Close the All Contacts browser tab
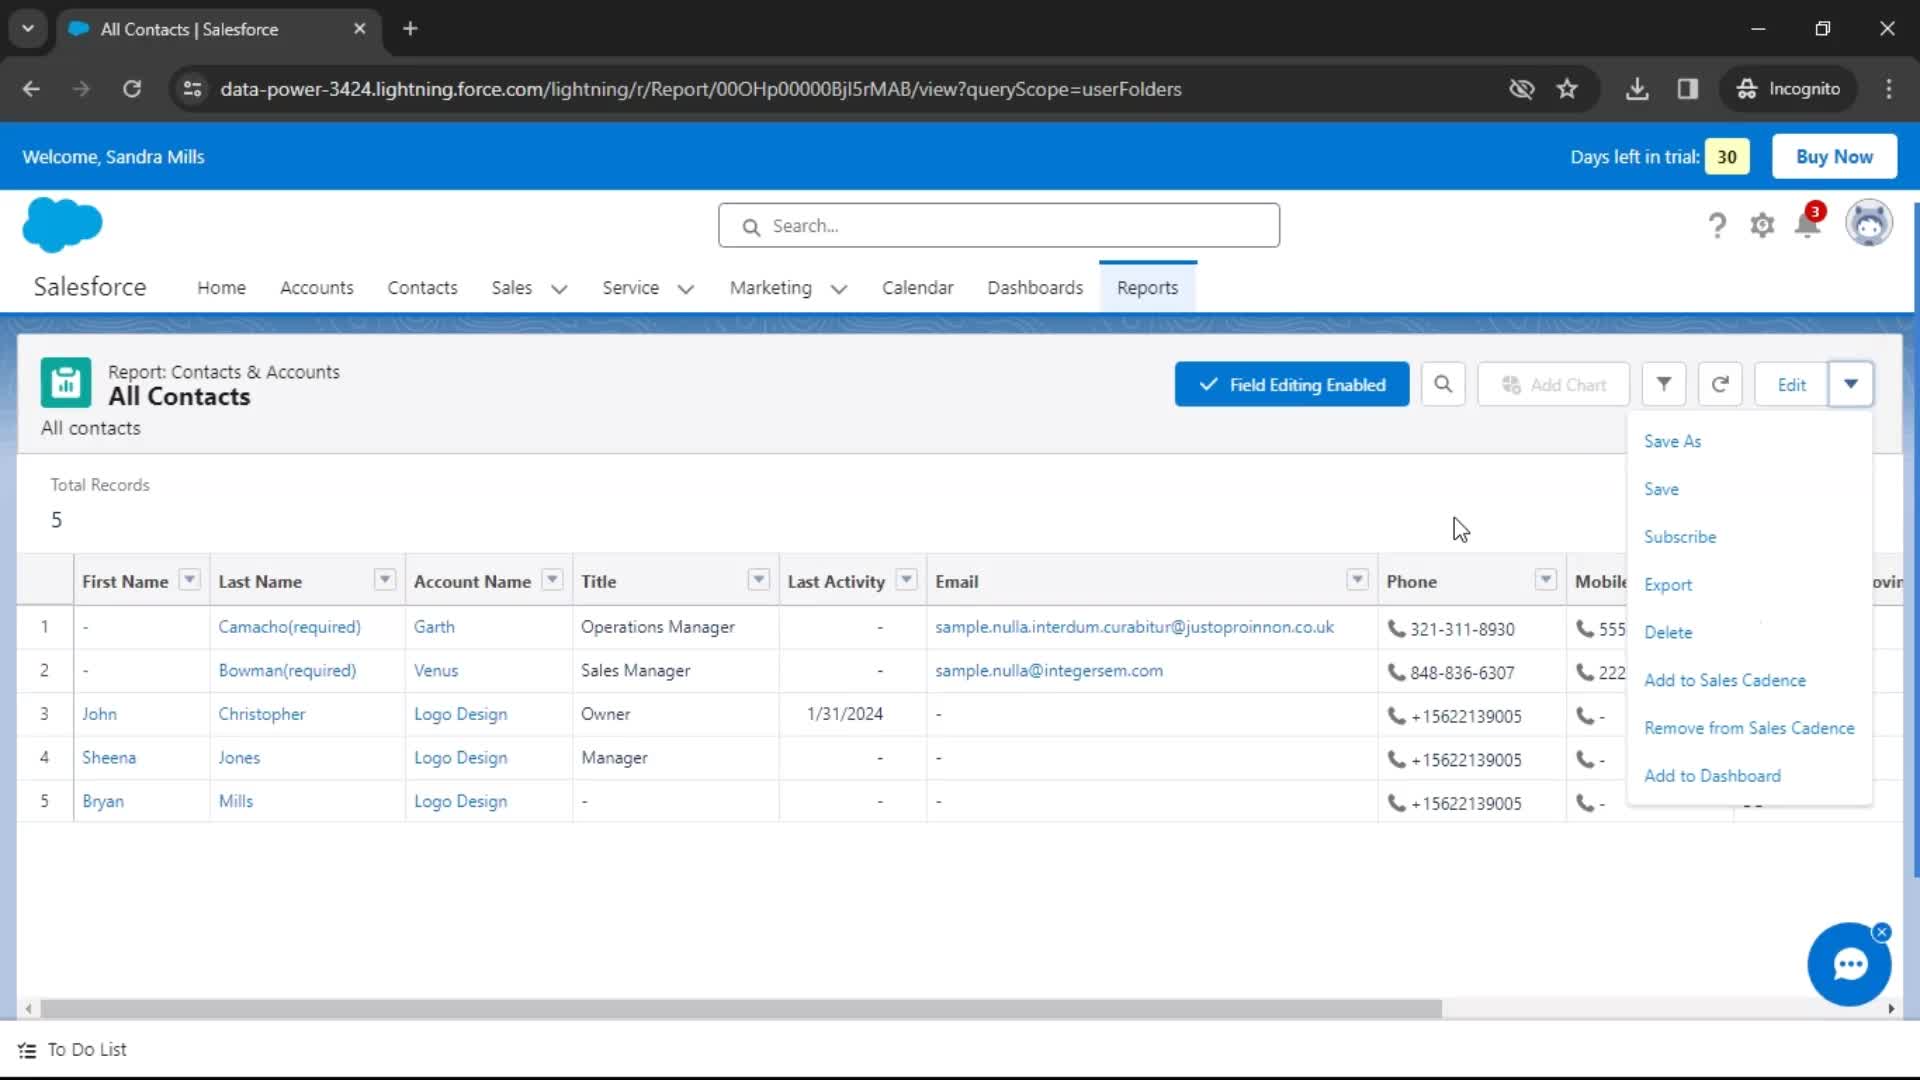 tap(360, 29)
